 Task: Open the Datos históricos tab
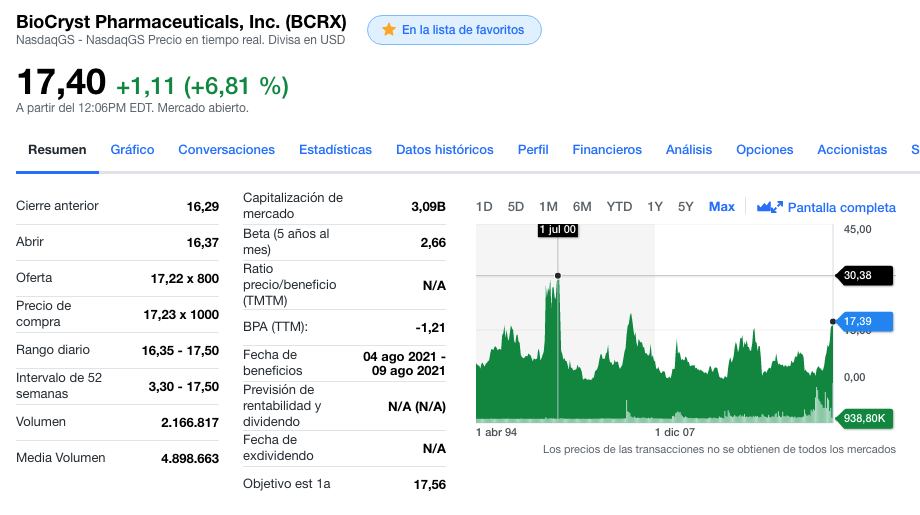(x=445, y=150)
